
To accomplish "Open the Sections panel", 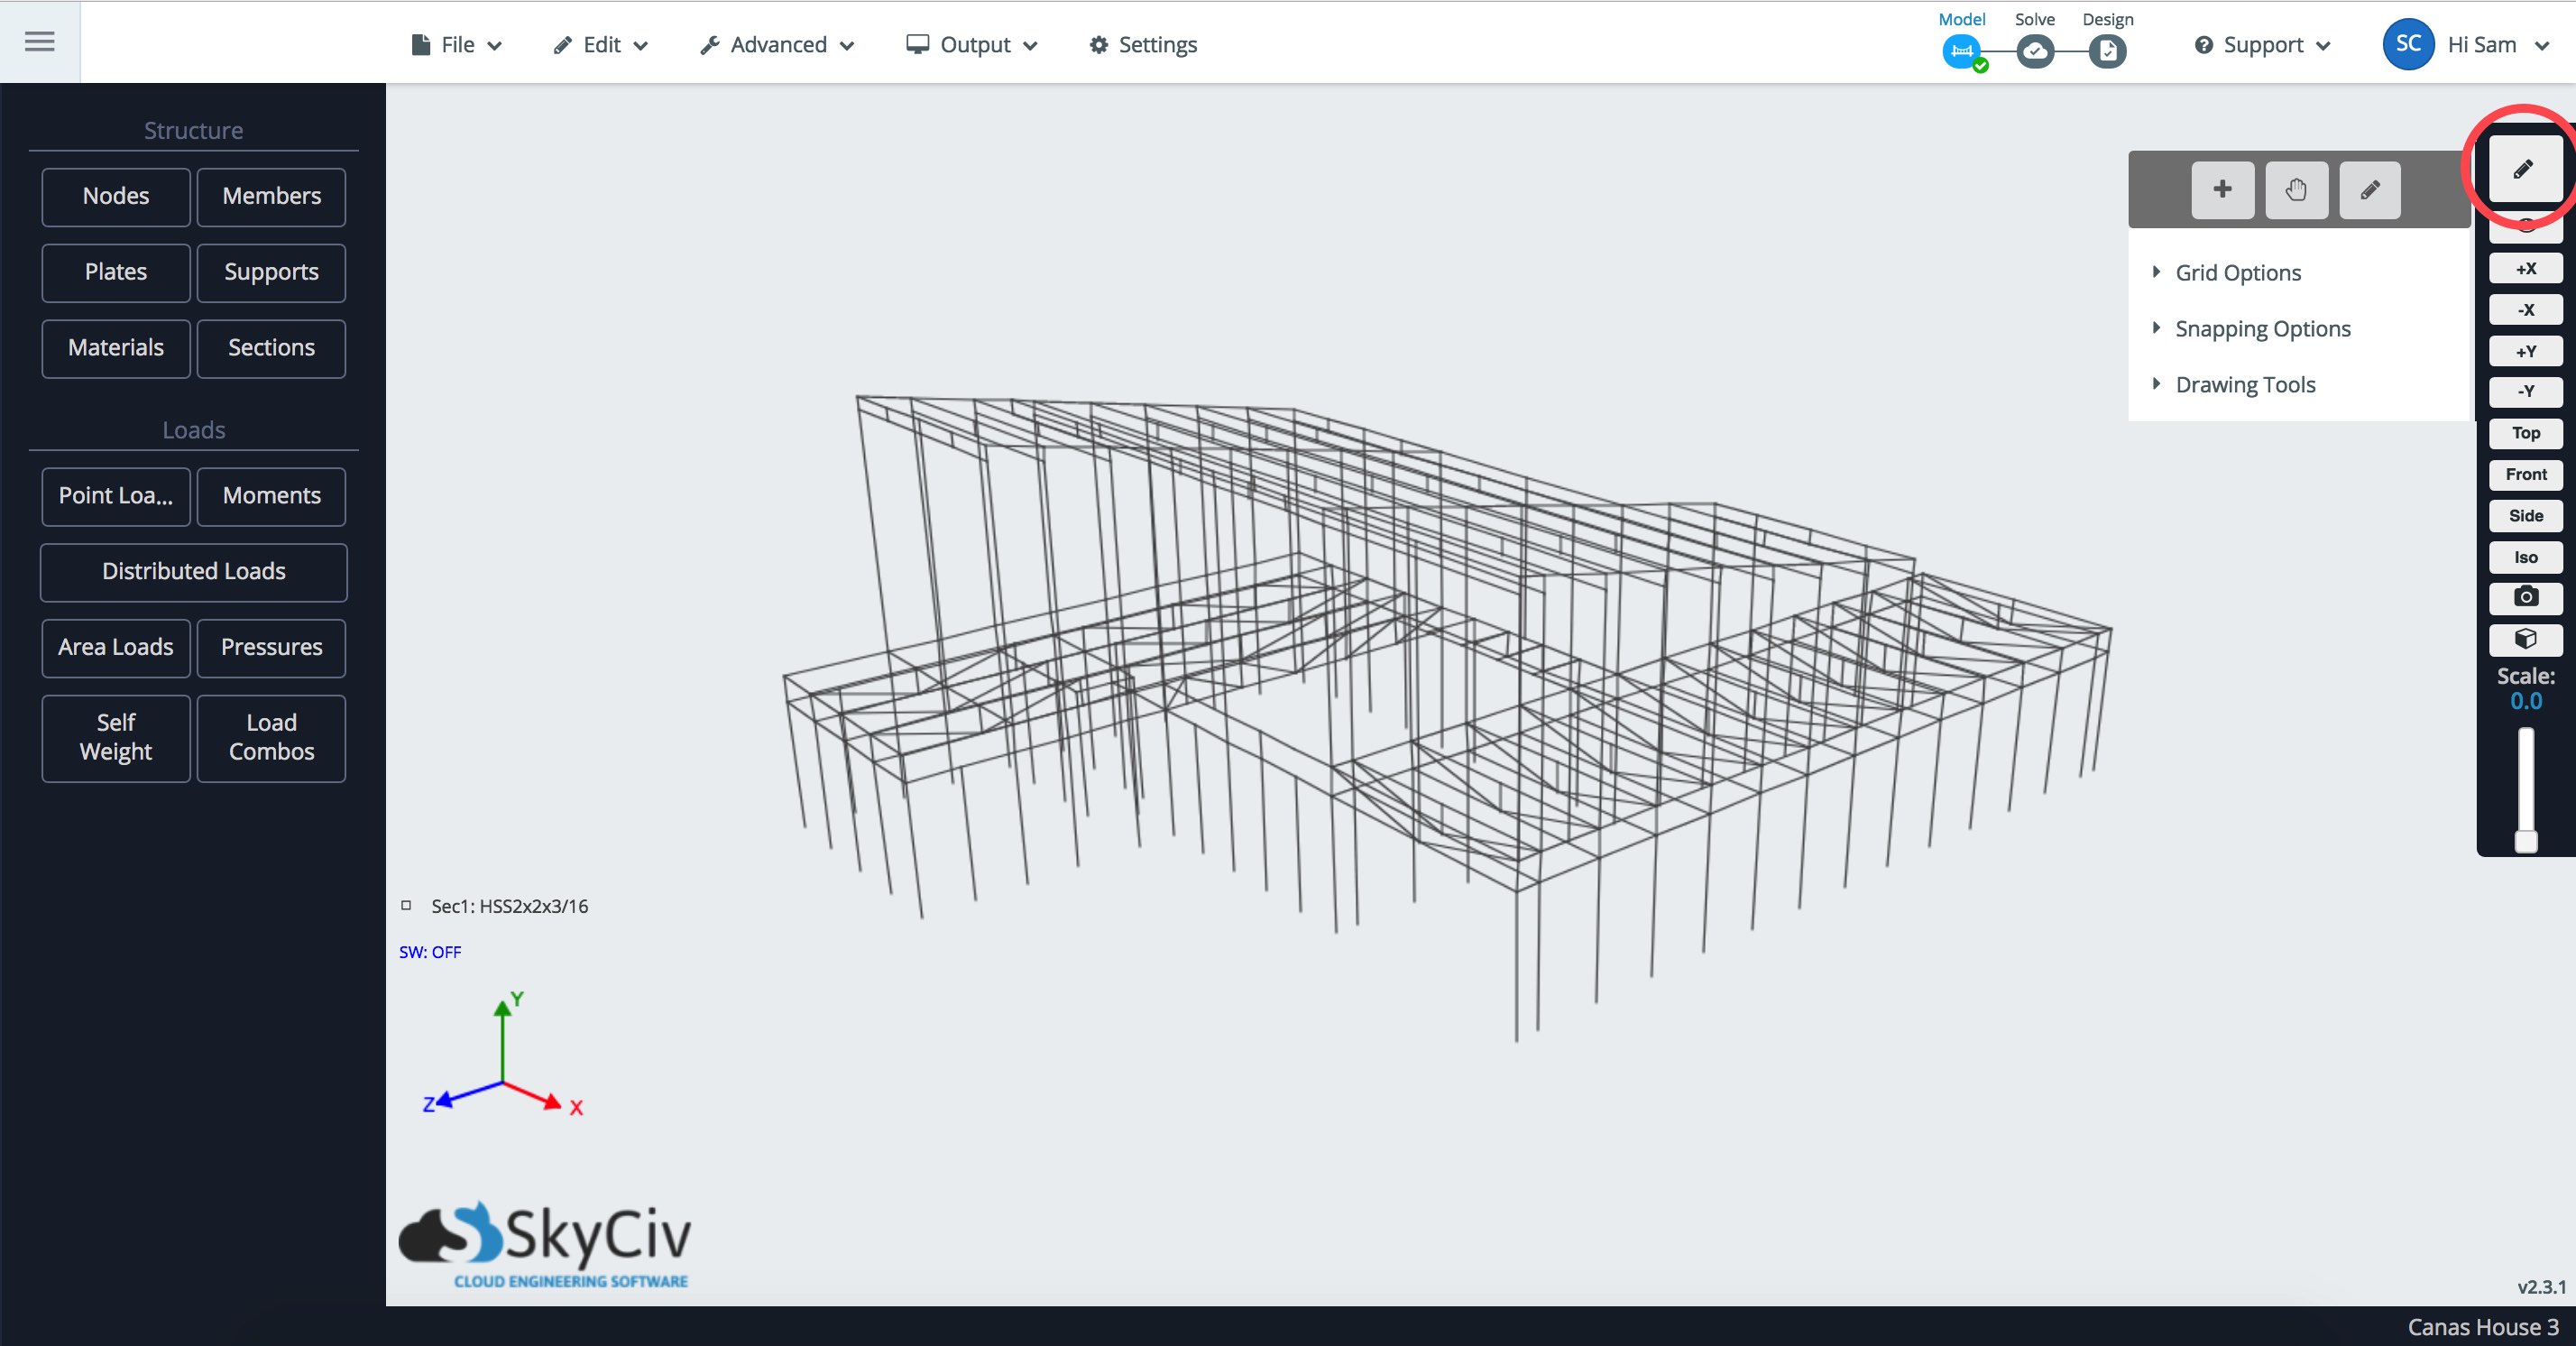I will [271, 348].
